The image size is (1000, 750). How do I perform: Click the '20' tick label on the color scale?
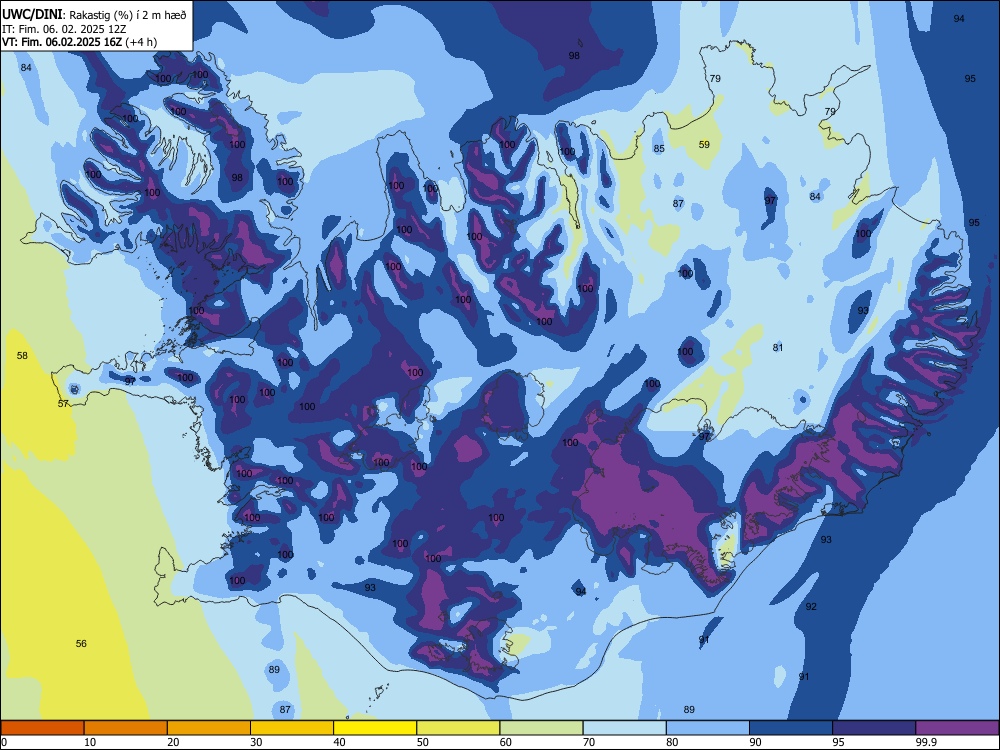click(173, 742)
